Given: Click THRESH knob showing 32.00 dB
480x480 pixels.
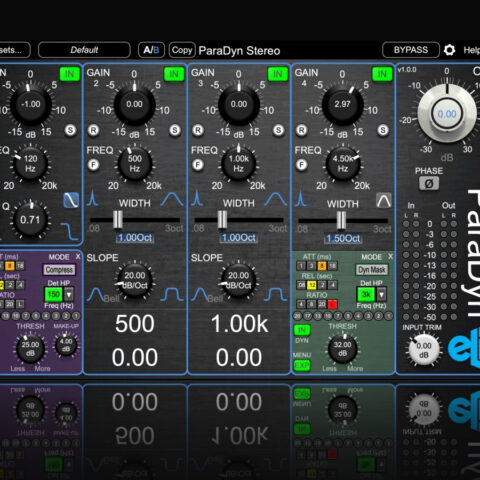Looking at the screenshot, I should (343, 349).
